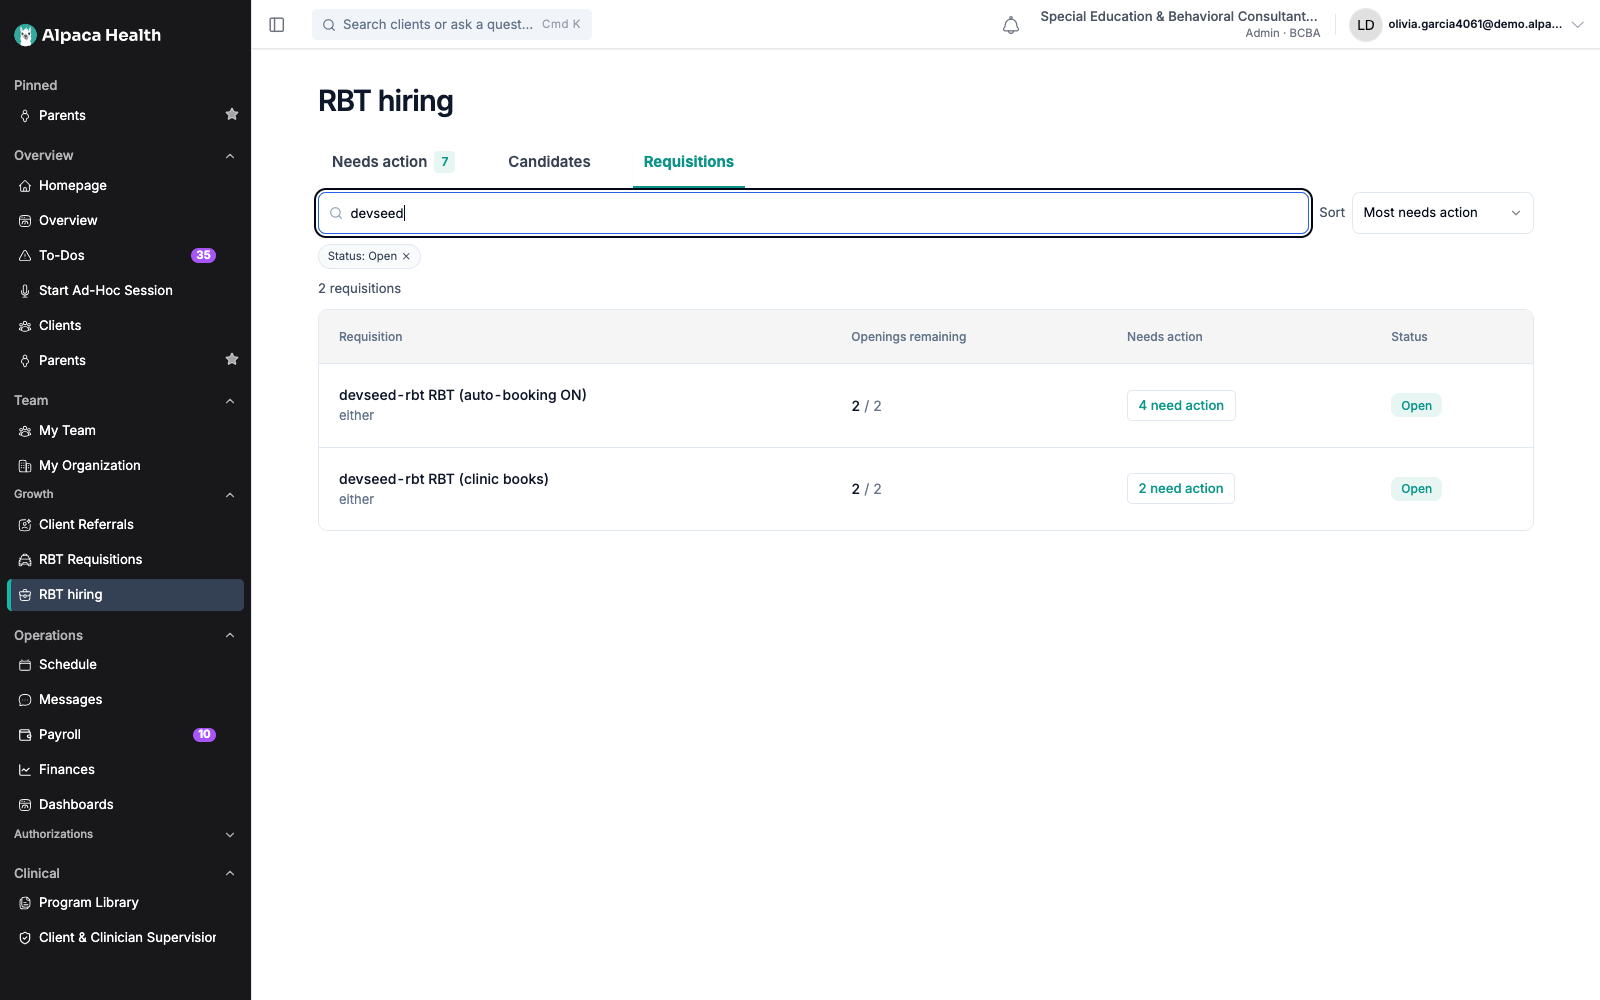Open Dashboards in sidebar

[x=125, y=805]
